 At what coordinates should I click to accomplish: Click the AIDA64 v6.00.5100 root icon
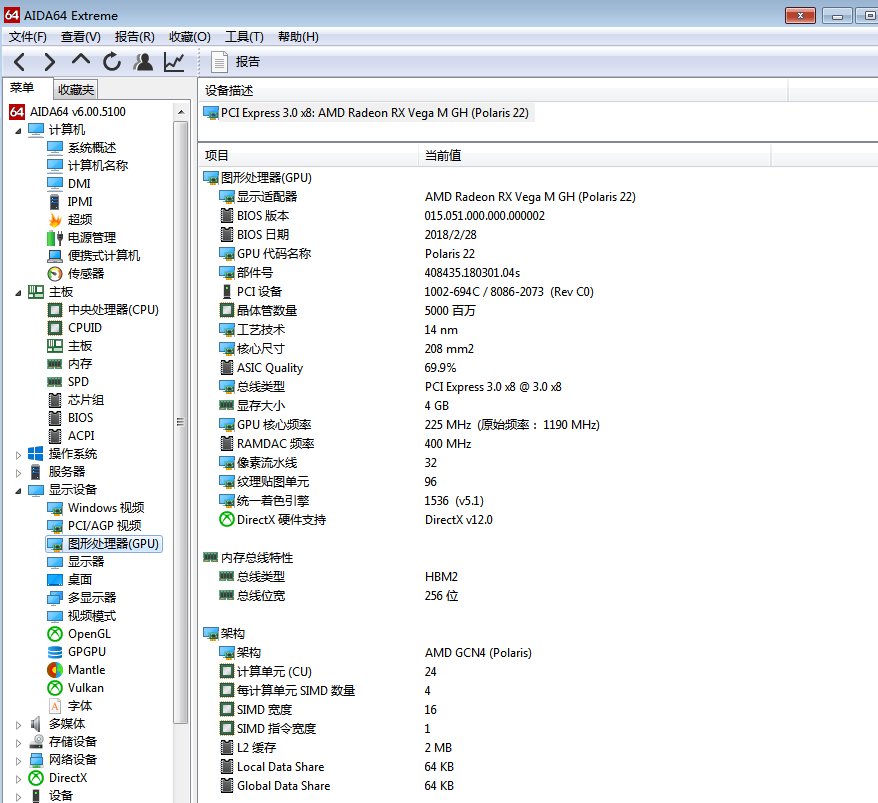click(17, 112)
